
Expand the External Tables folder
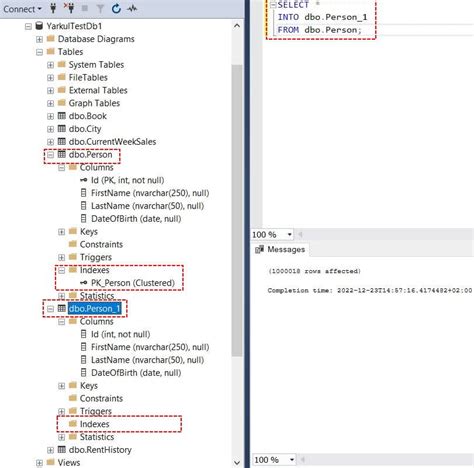[x=50, y=91]
